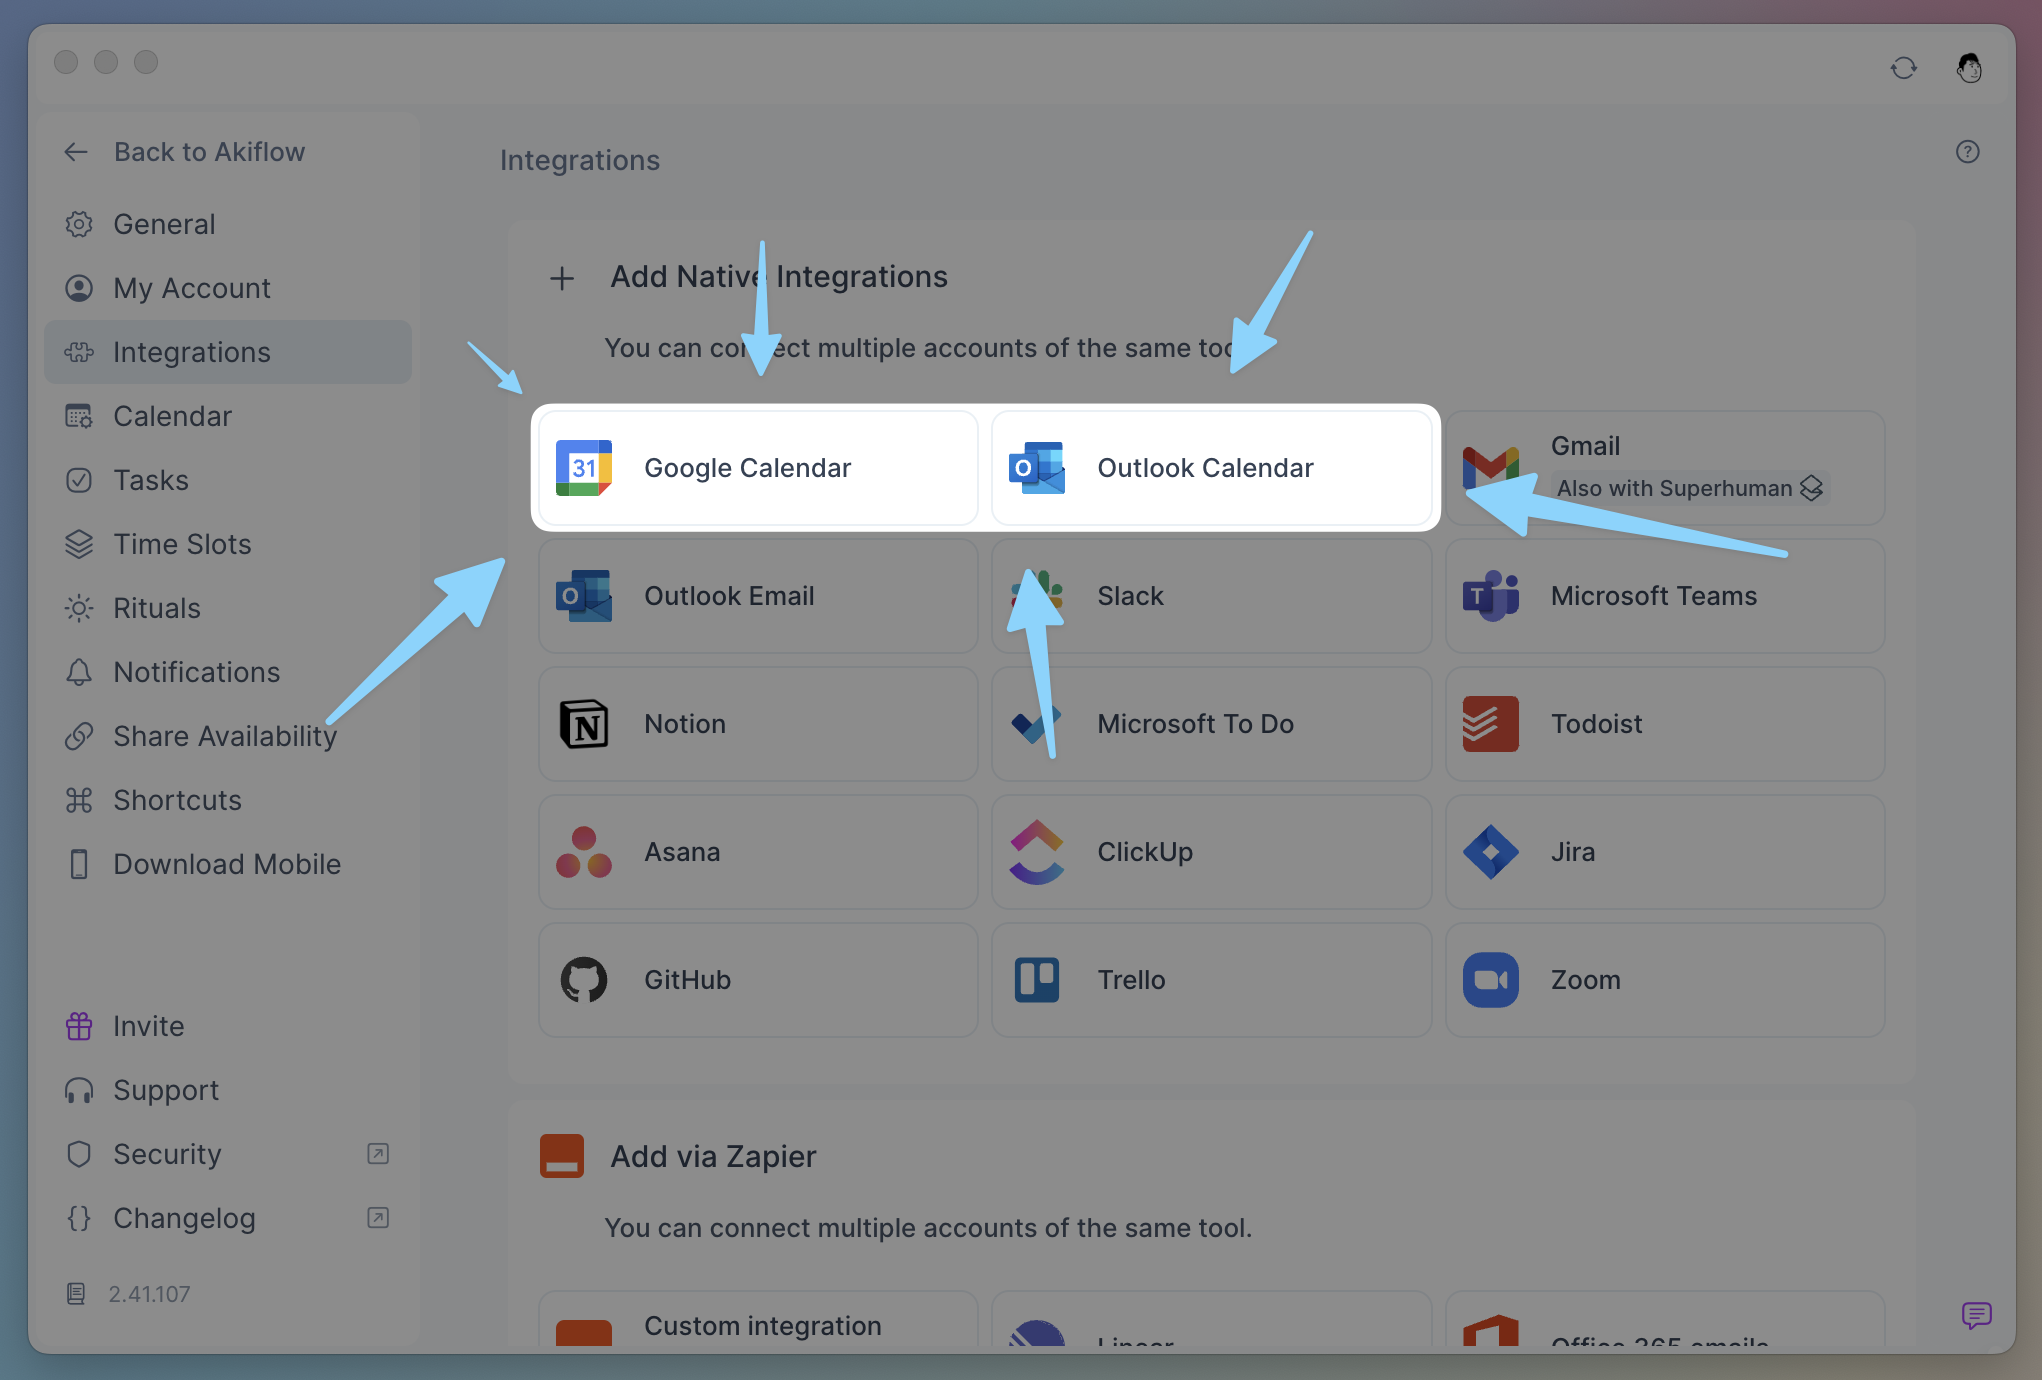Select Integrations in the sidebar

point(228,352)
